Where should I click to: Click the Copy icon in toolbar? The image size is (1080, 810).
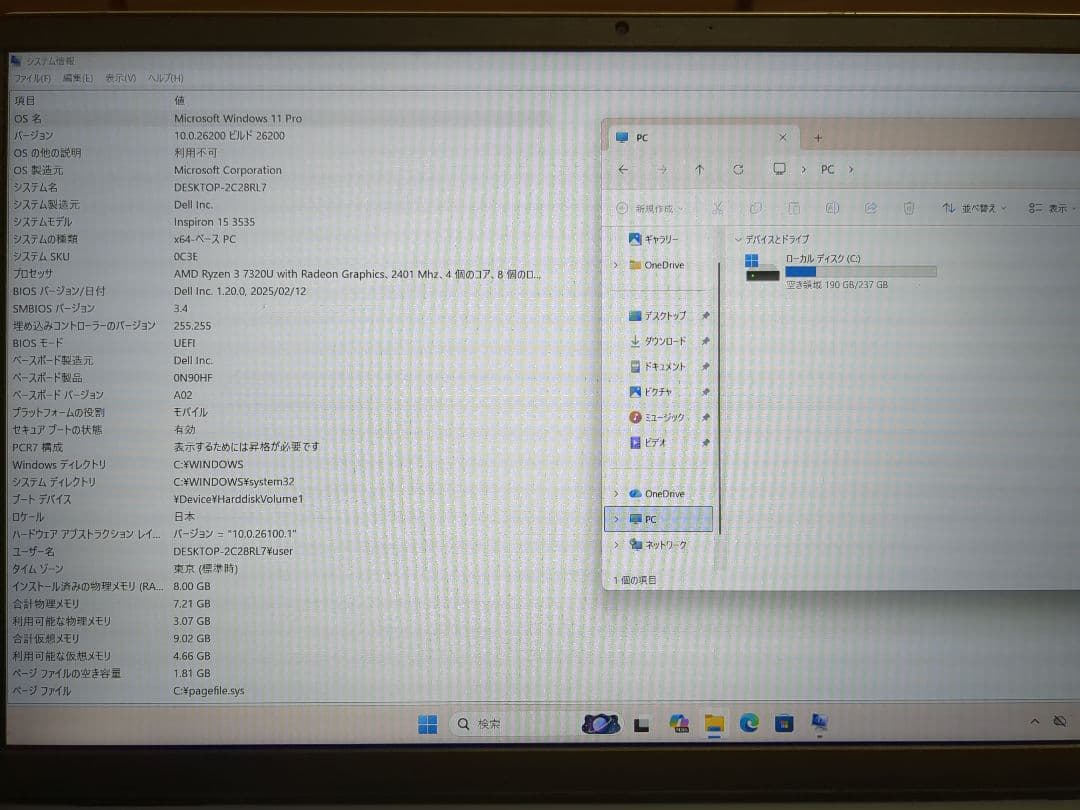(x=756, y=208)
